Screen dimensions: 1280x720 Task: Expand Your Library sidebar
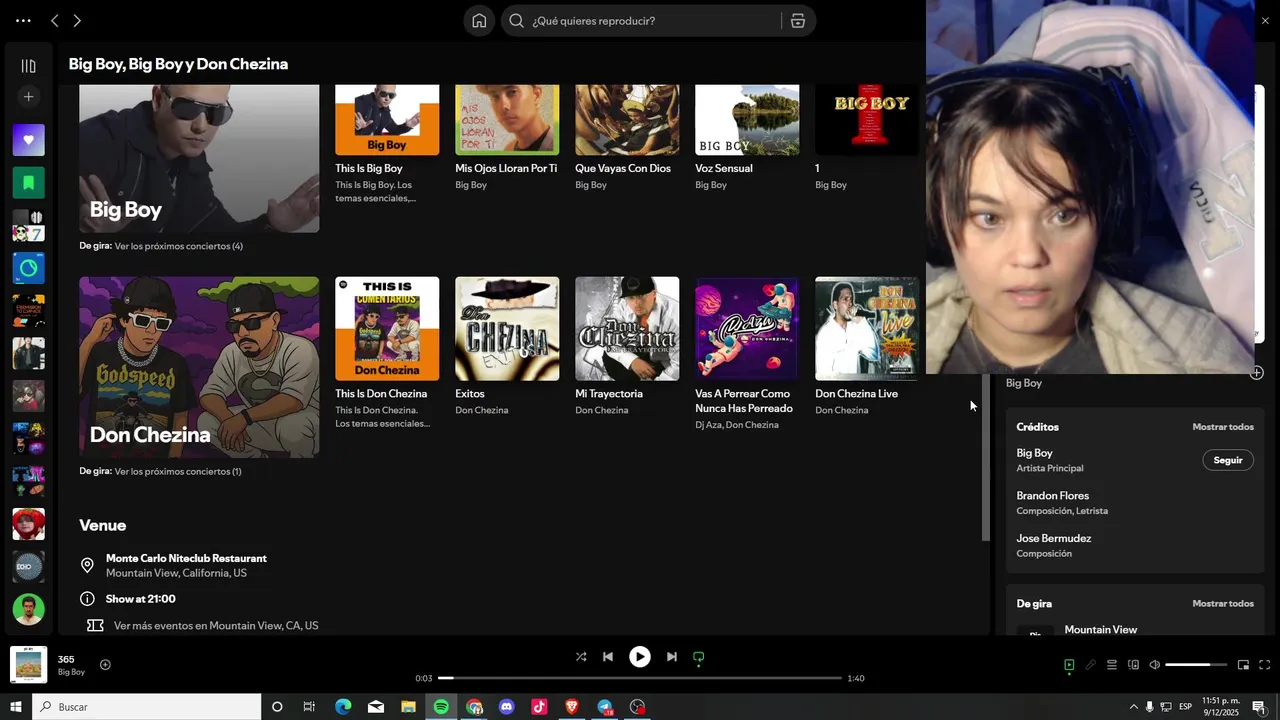pyautogui.click(x=28, y=66)
